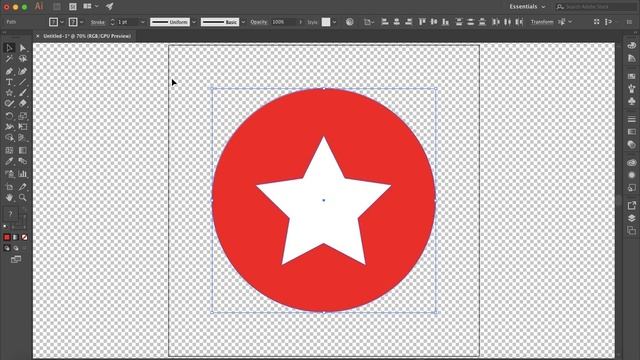Select the Direct Selection tool
640x360 pixels.
pos(23,48)
